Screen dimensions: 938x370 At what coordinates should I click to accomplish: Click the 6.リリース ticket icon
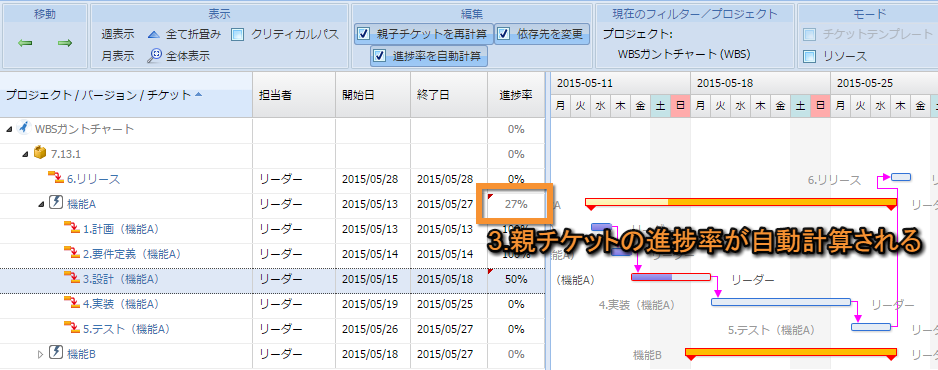[x=56, y=178]
